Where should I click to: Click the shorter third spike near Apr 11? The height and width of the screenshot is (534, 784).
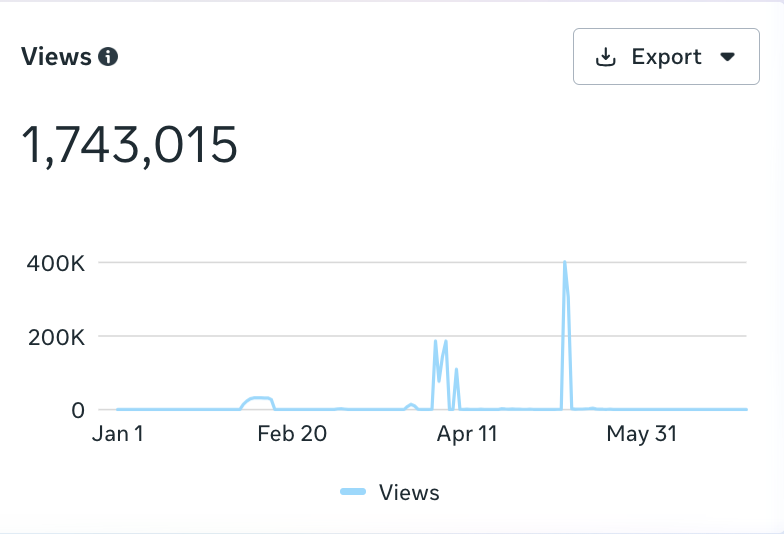[x=457, y=371]
